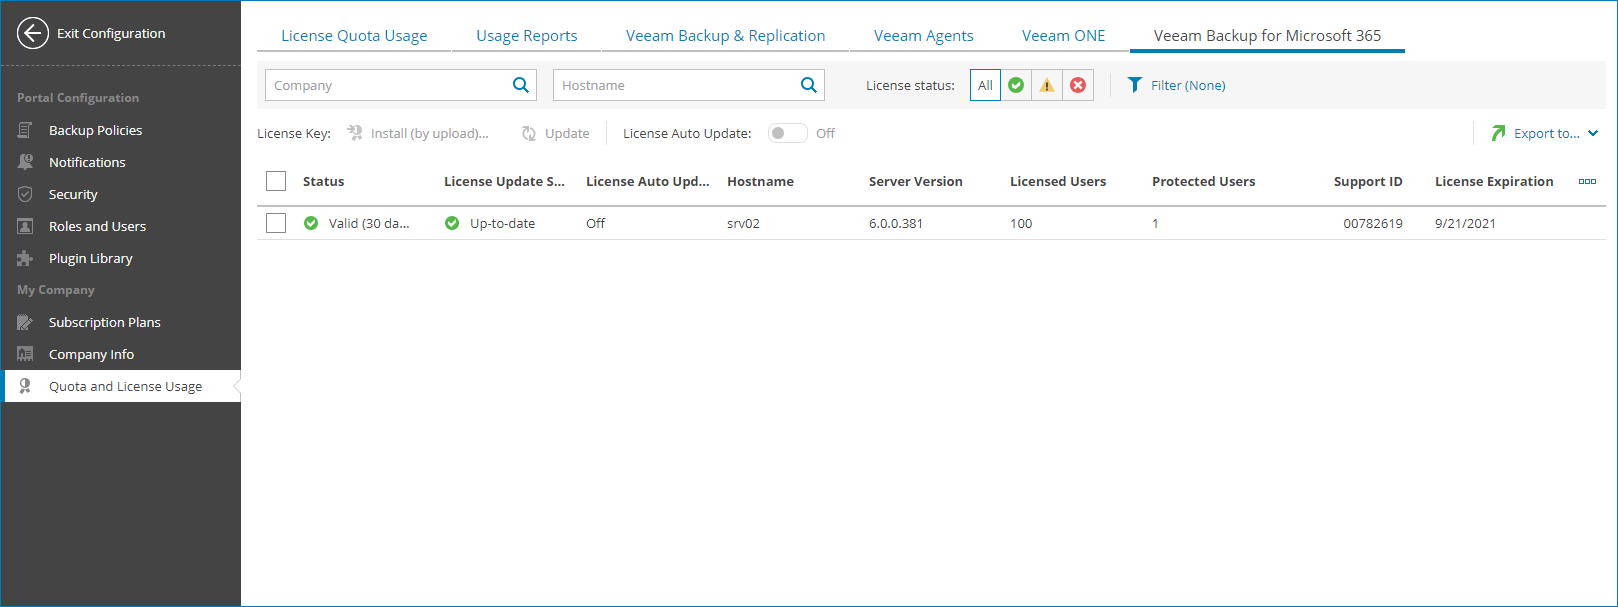Click Install (by upload) button text

430,133
